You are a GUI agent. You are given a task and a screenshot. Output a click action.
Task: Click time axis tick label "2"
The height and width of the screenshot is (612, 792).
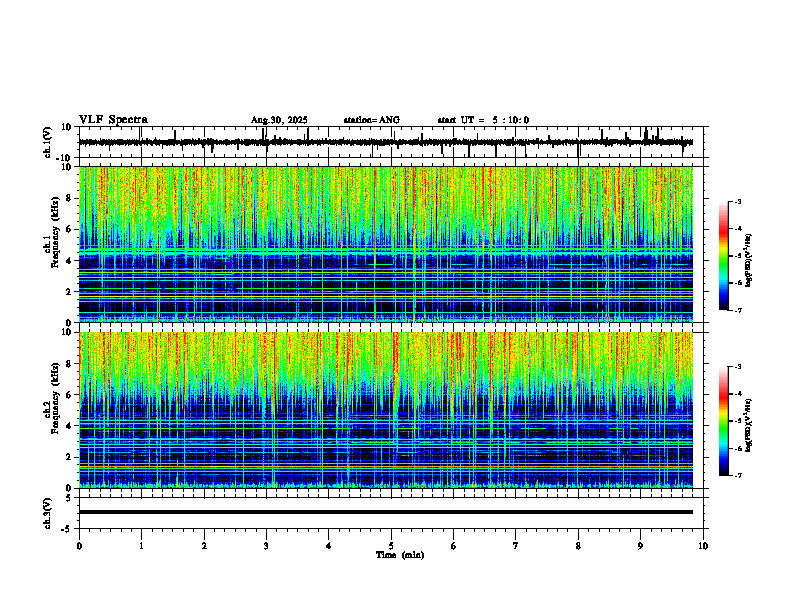(x=204, y=546)
